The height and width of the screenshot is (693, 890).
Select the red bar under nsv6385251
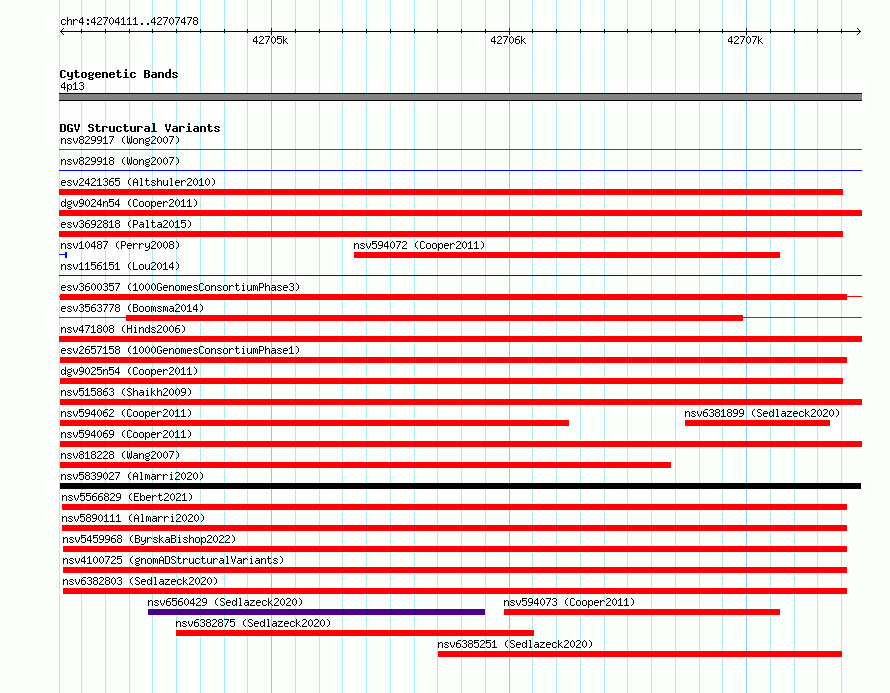click(640, 654)
